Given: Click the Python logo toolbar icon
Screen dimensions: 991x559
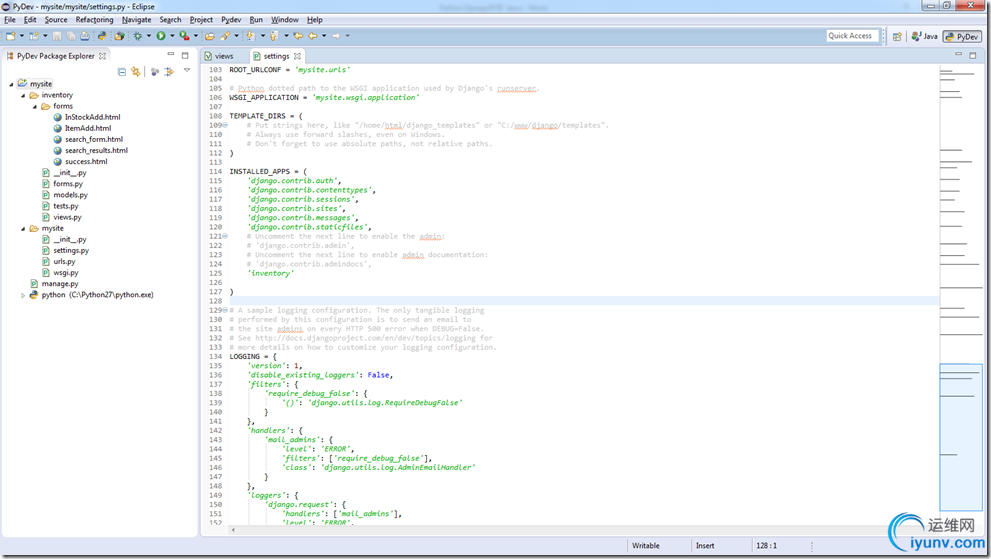Looking at the screenshot, I should (x=102, y=36).
